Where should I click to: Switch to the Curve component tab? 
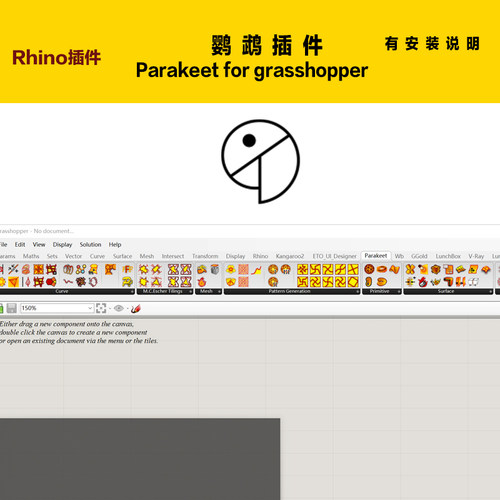click(97, 256)
